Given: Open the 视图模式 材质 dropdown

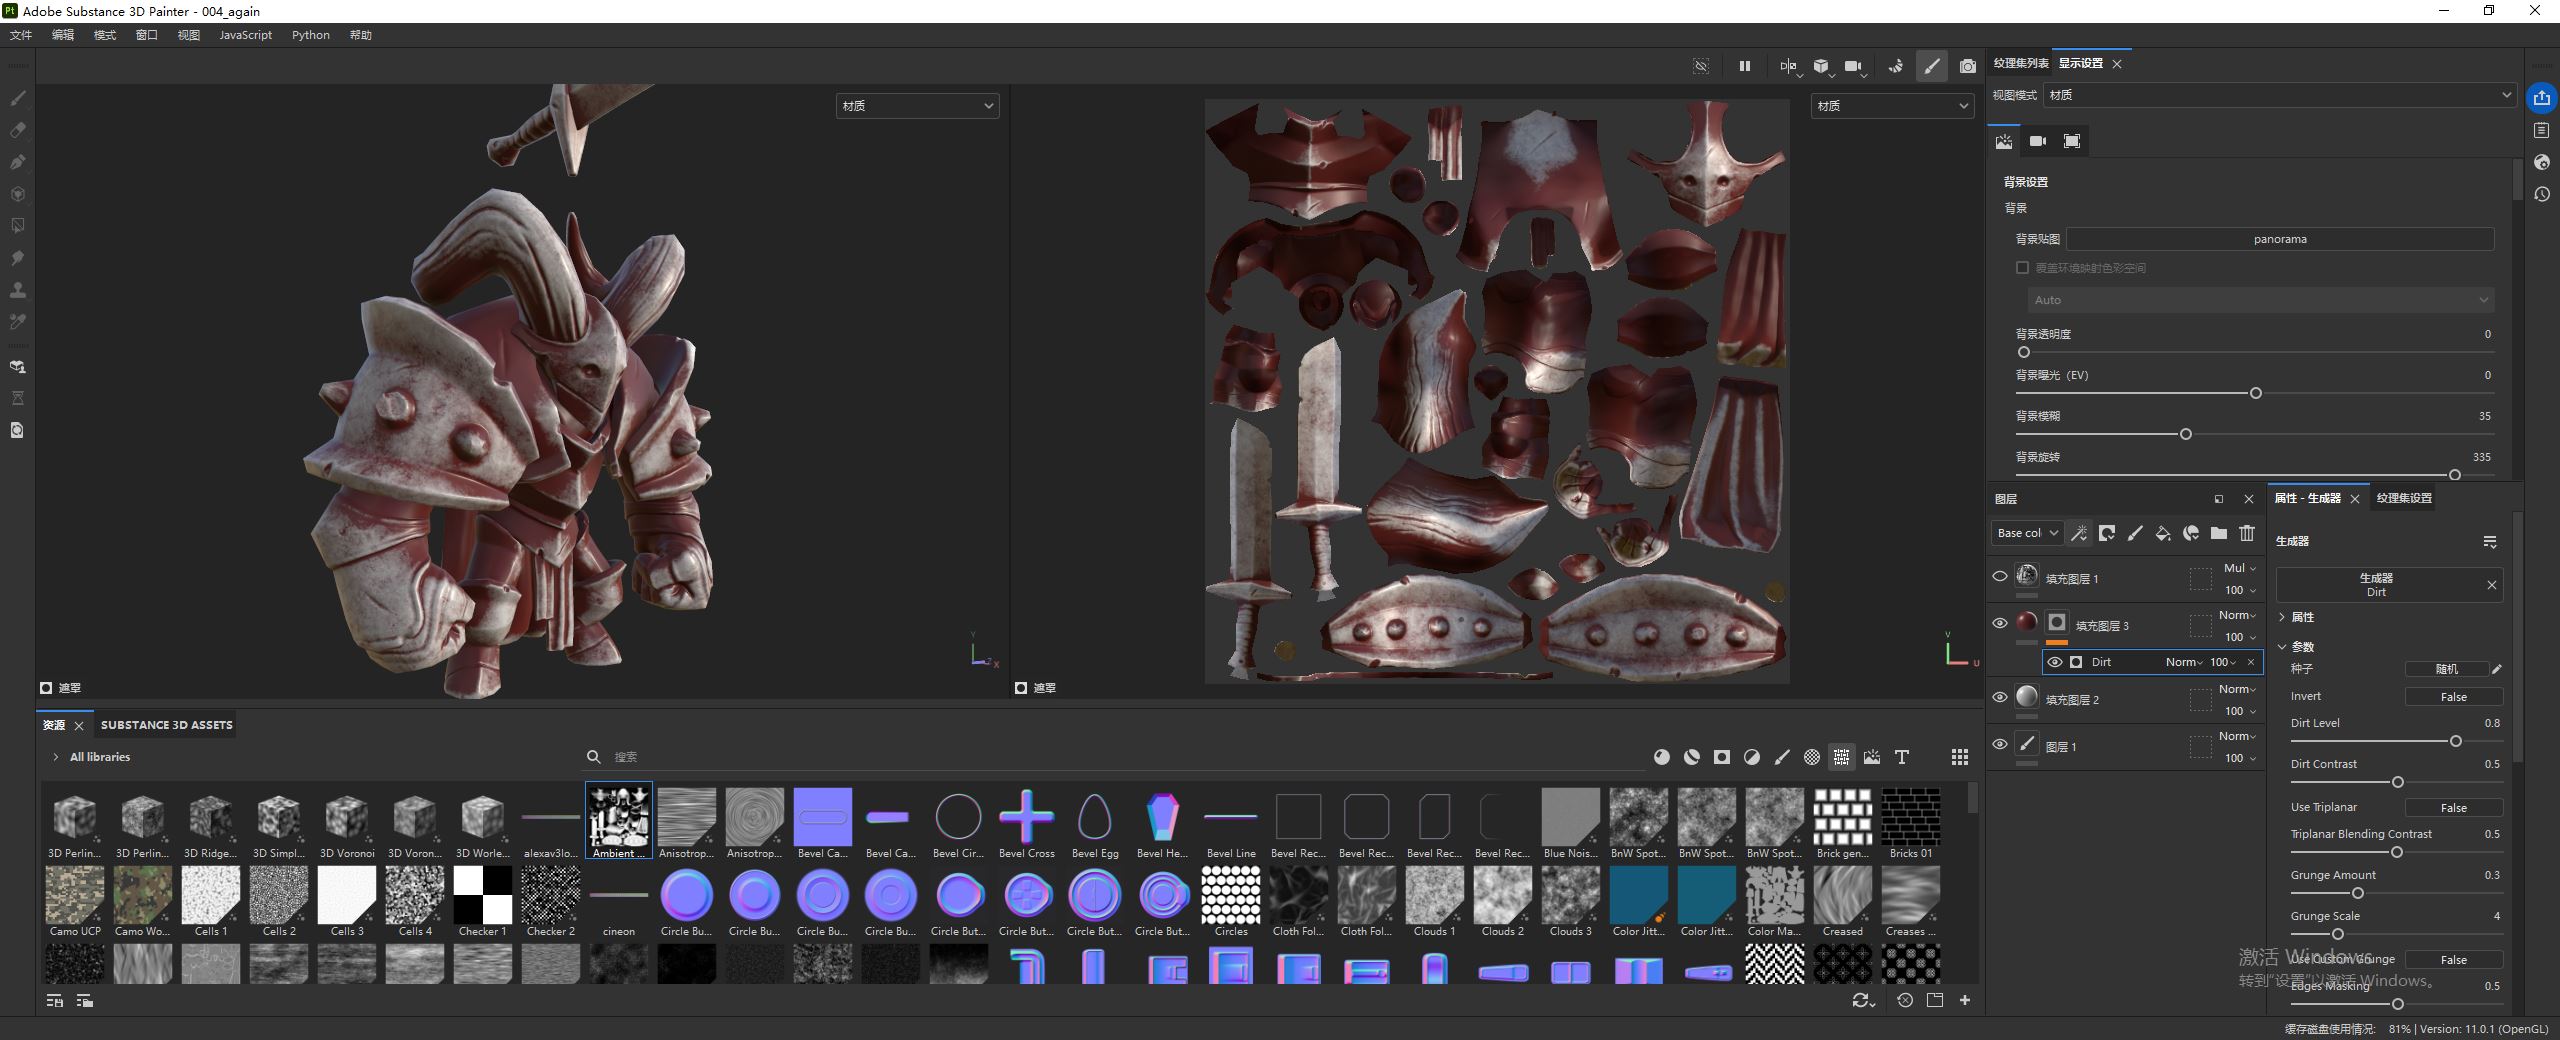Looking at the screenshot, I should pyautogui.click(x=2279, y=95).
